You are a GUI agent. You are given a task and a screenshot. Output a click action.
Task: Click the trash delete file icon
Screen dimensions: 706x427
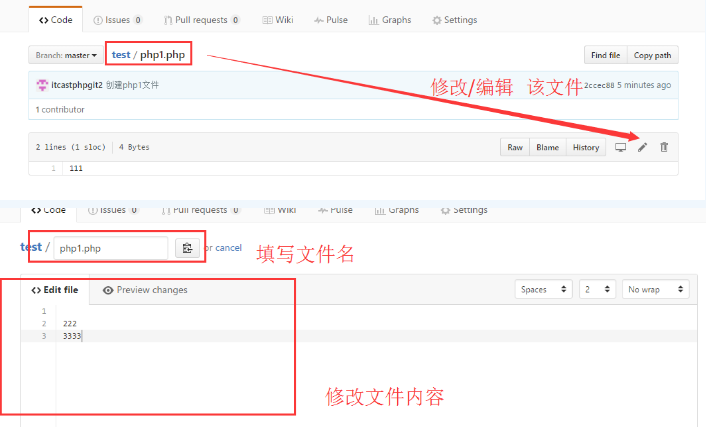[664, 147]
